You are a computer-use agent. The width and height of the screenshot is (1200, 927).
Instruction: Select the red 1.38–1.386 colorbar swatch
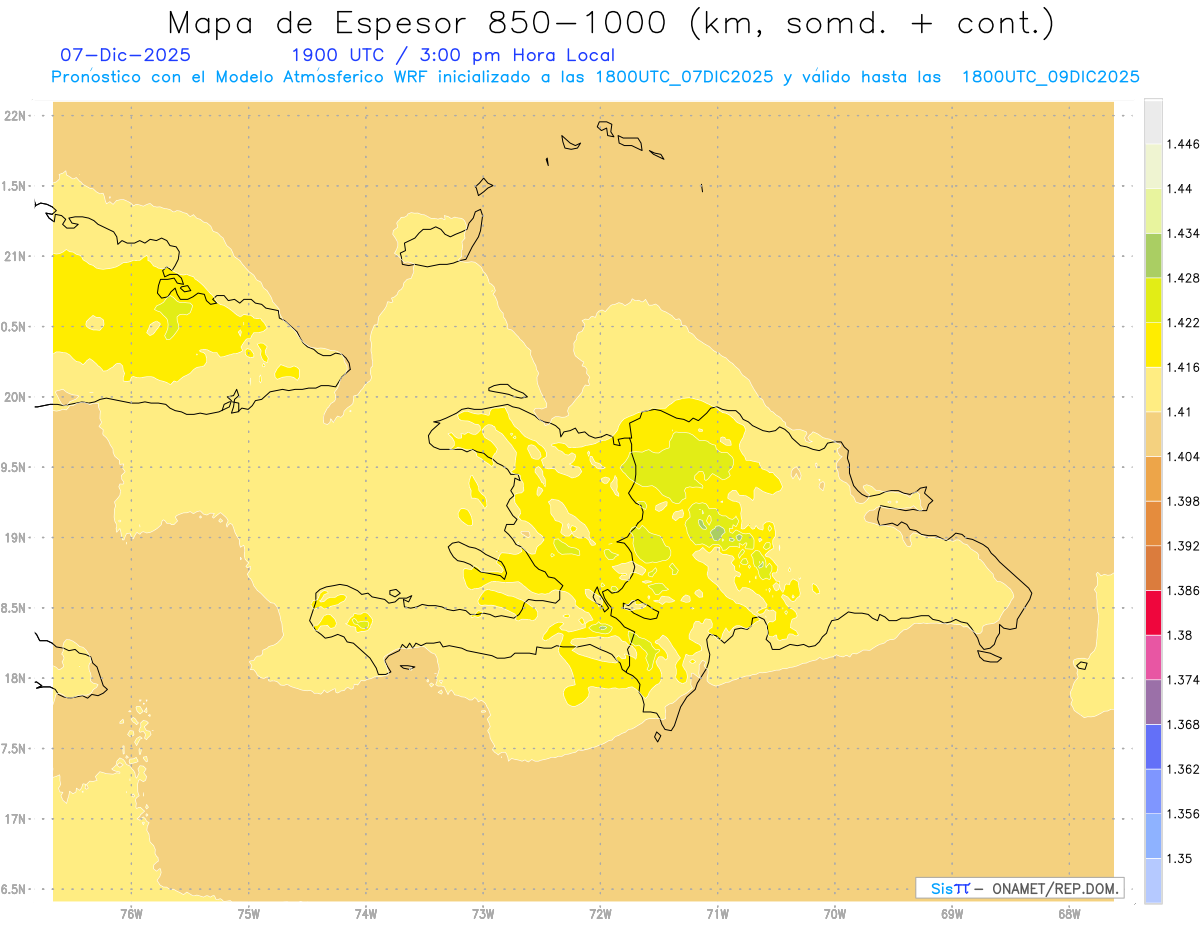click(1153, 612)
